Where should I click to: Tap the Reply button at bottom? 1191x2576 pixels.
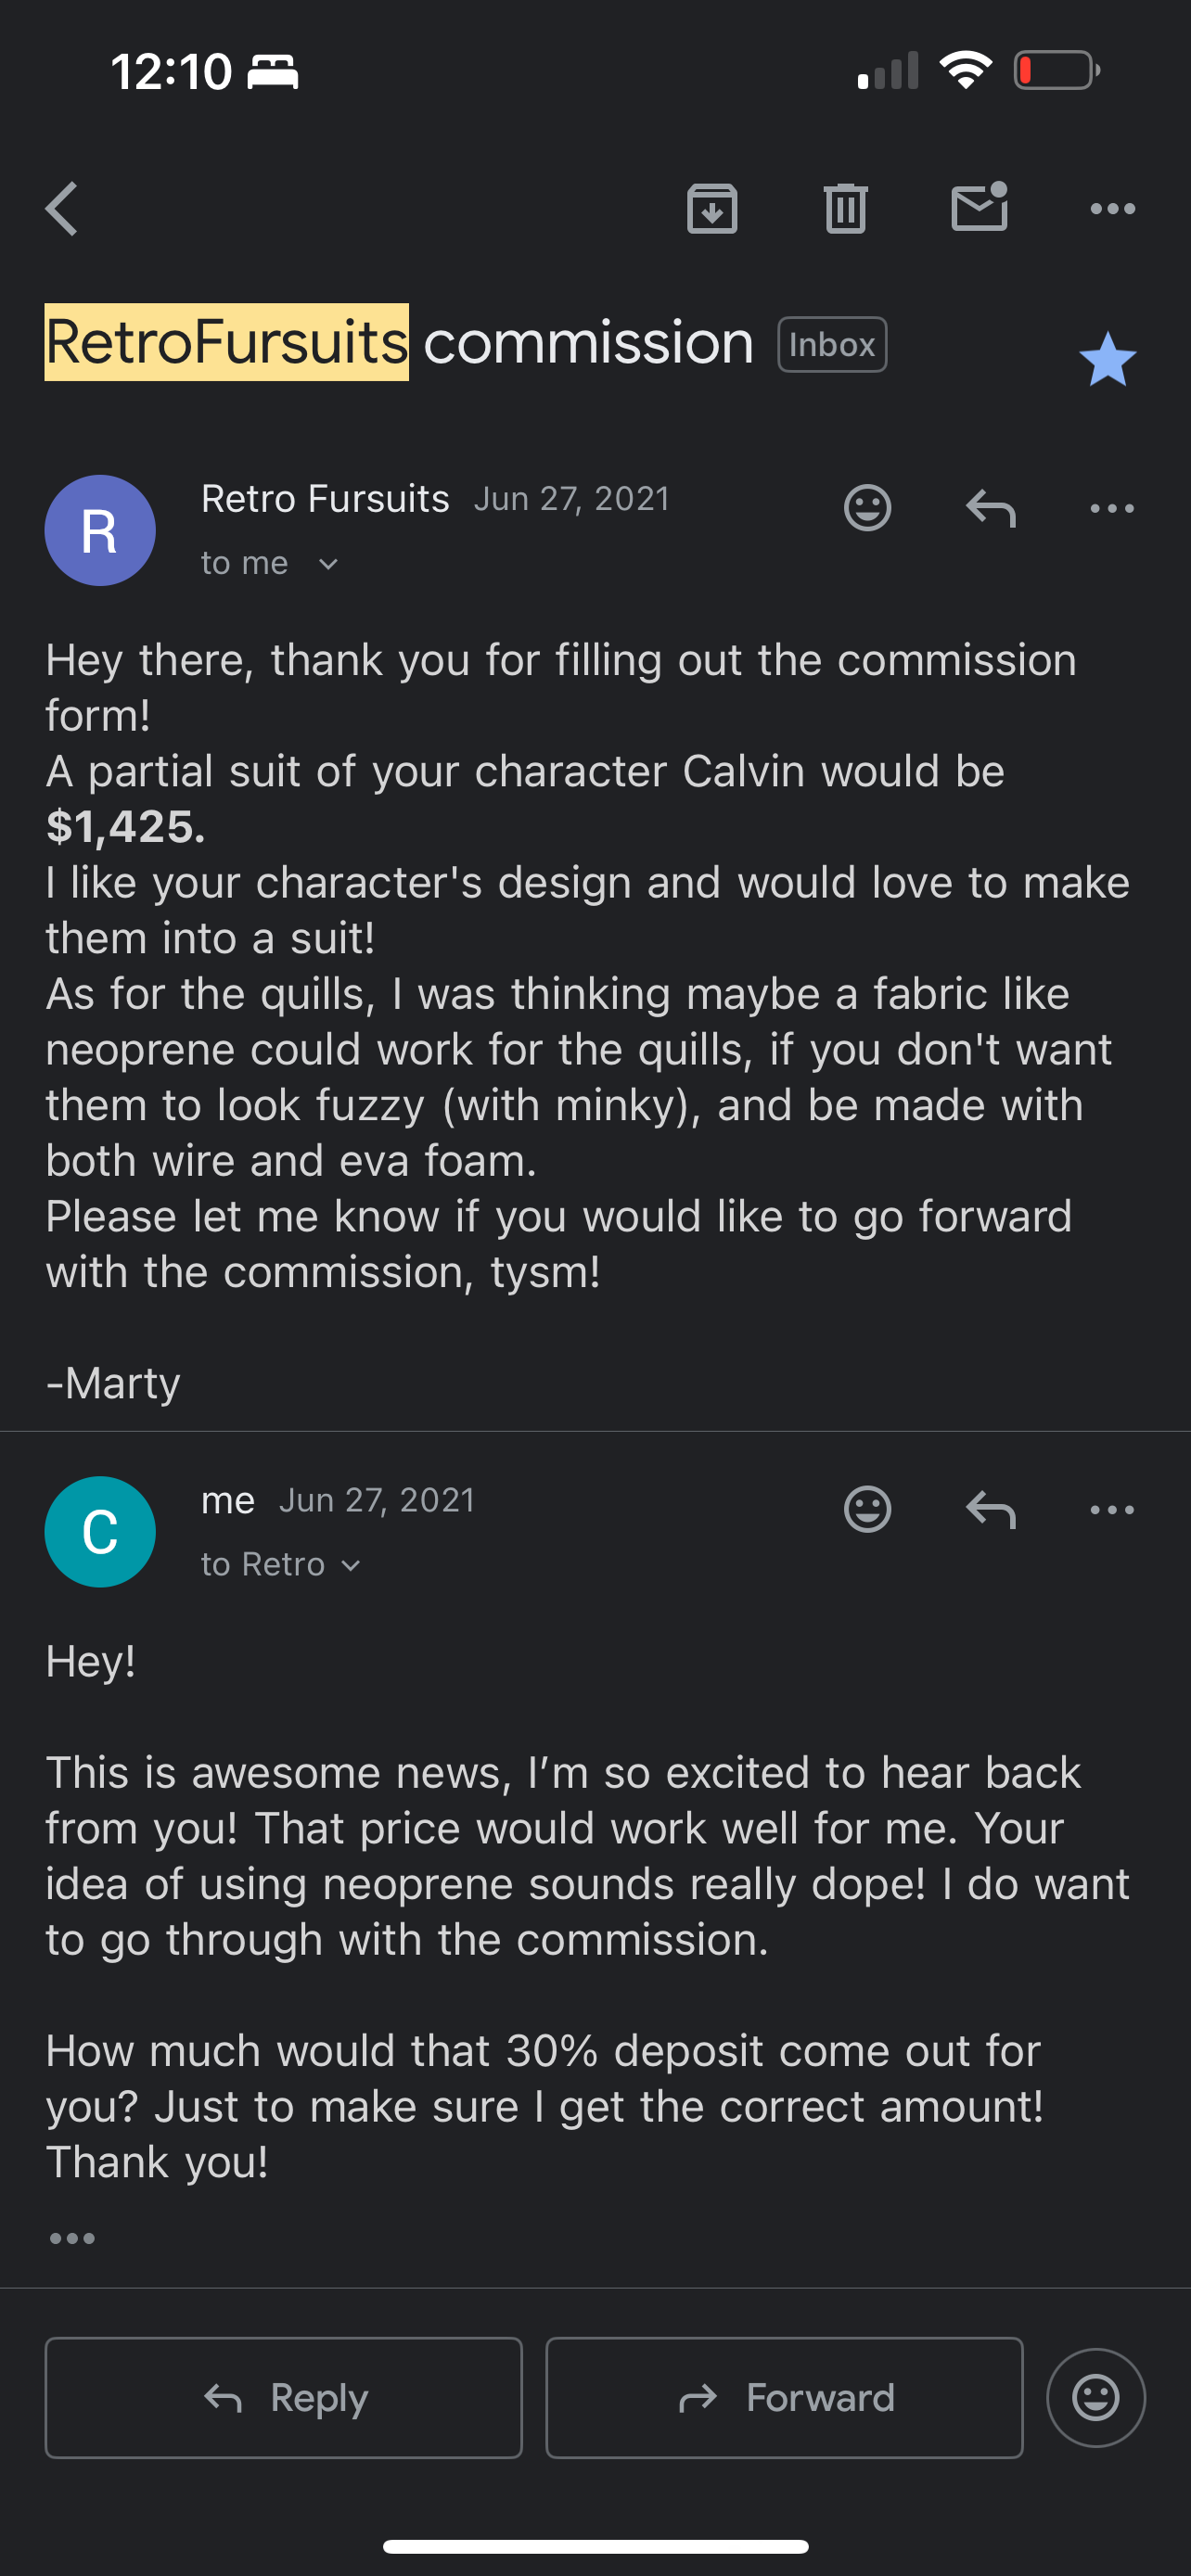(284, 2397)
